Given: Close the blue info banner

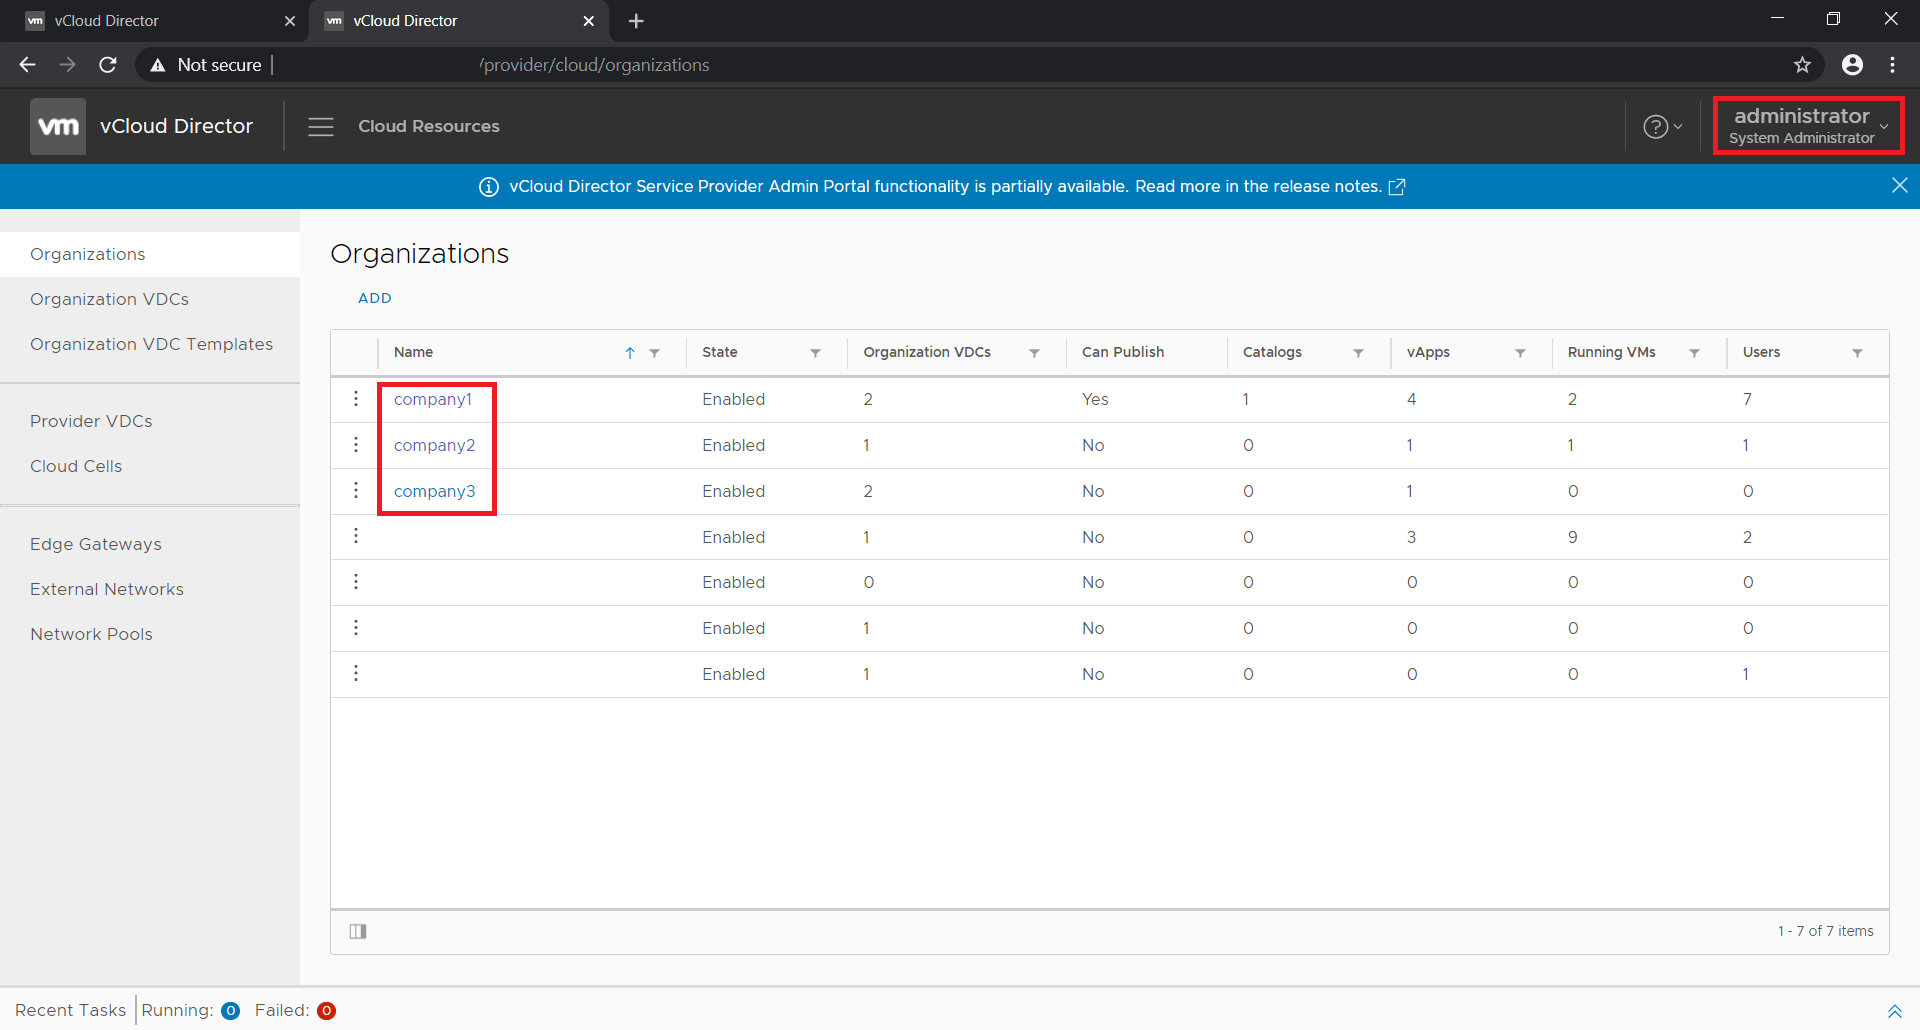Looking at the screenshot, I should click(x=1899, y=186).
